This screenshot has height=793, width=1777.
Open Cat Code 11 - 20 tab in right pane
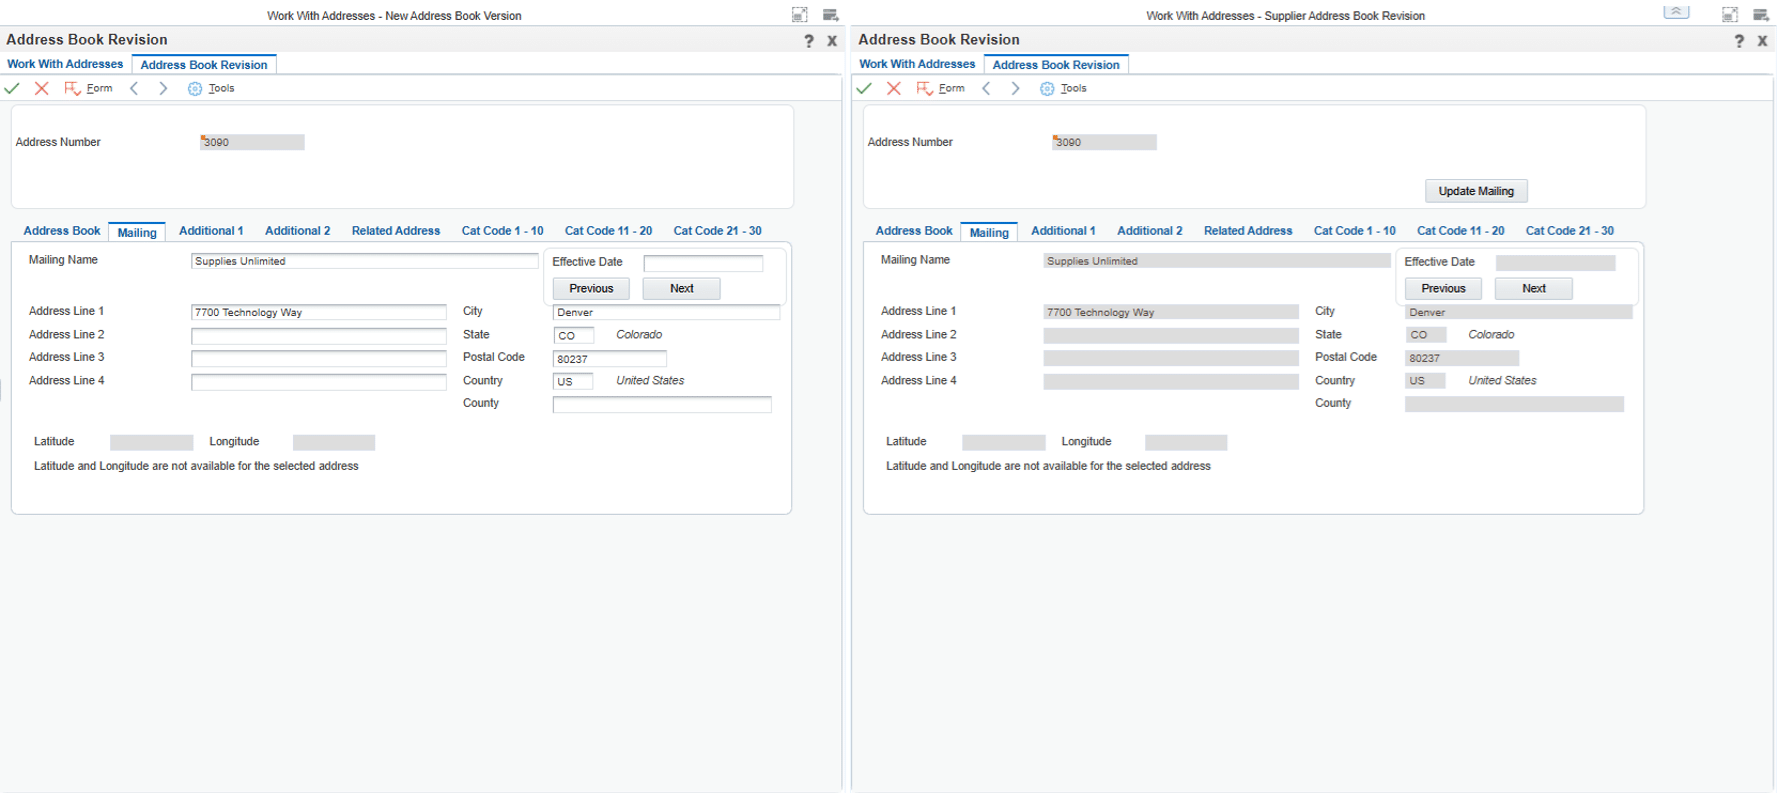[1460, 231]
